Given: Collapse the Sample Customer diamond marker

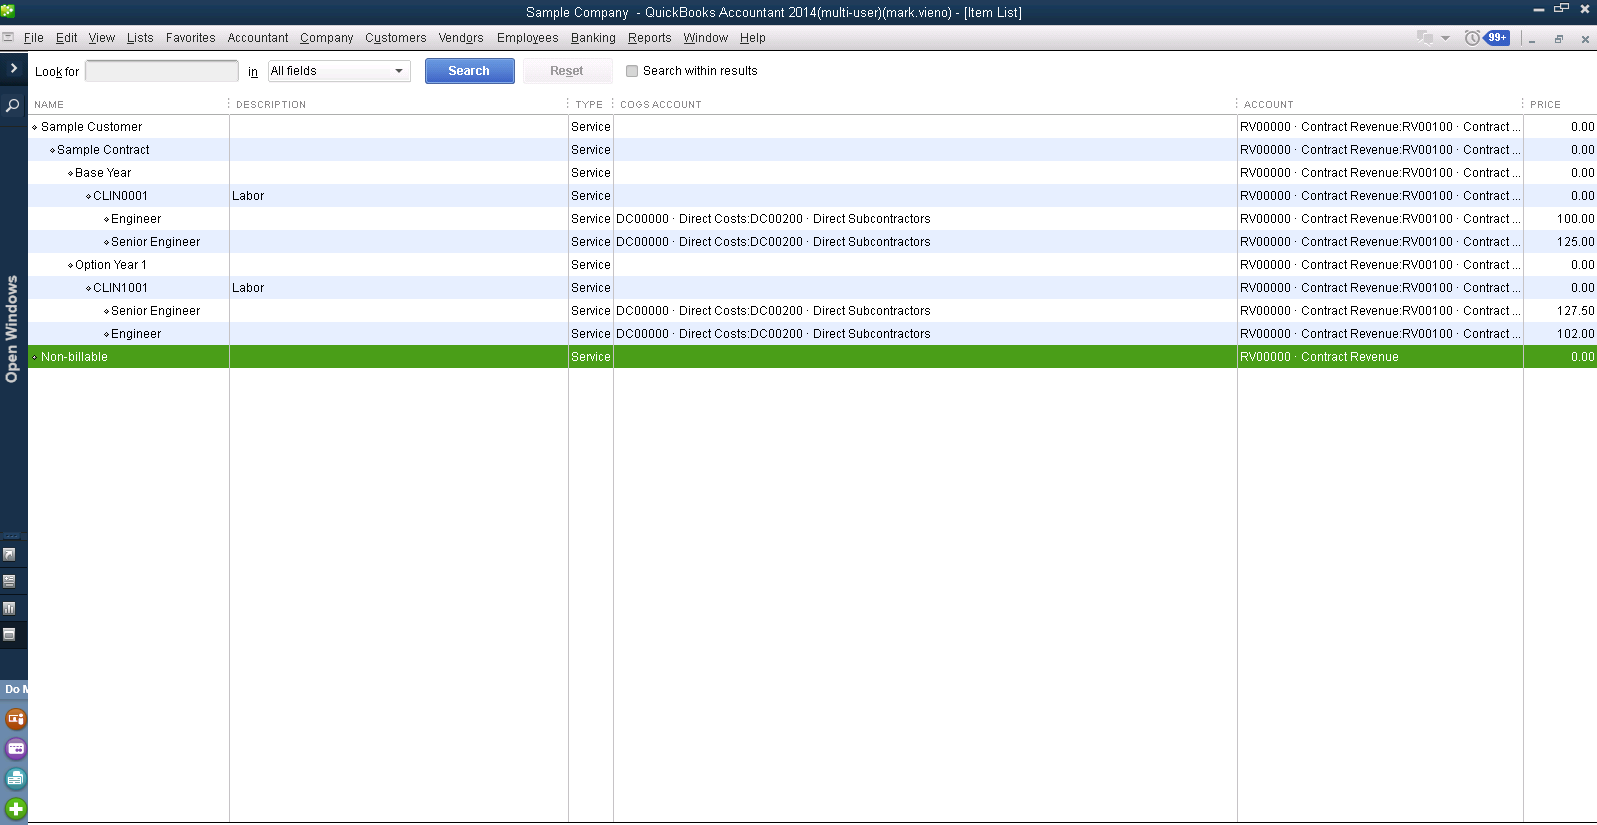Looking at the screenshot, I should (35, 128).
